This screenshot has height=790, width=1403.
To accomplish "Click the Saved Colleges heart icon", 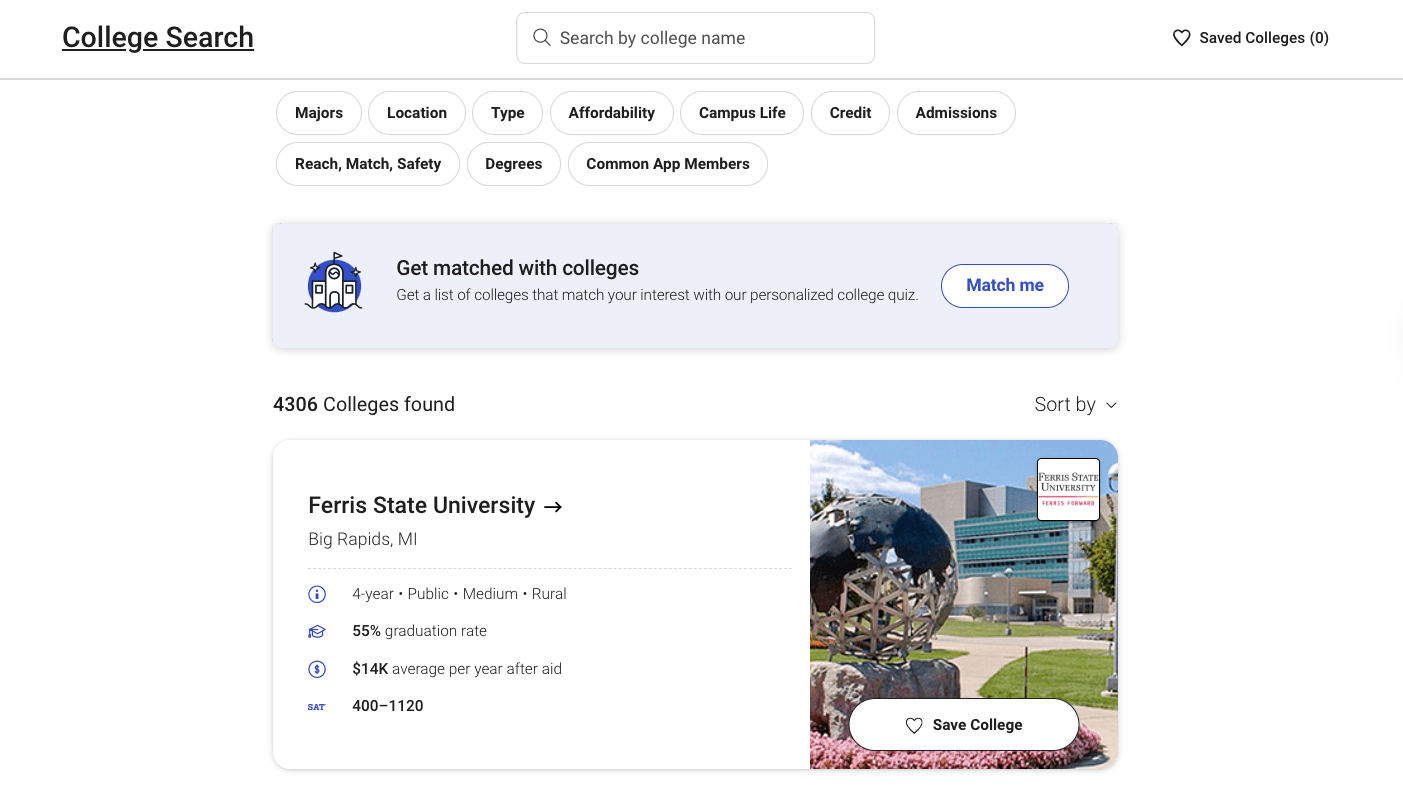I will click(1181, 38).
